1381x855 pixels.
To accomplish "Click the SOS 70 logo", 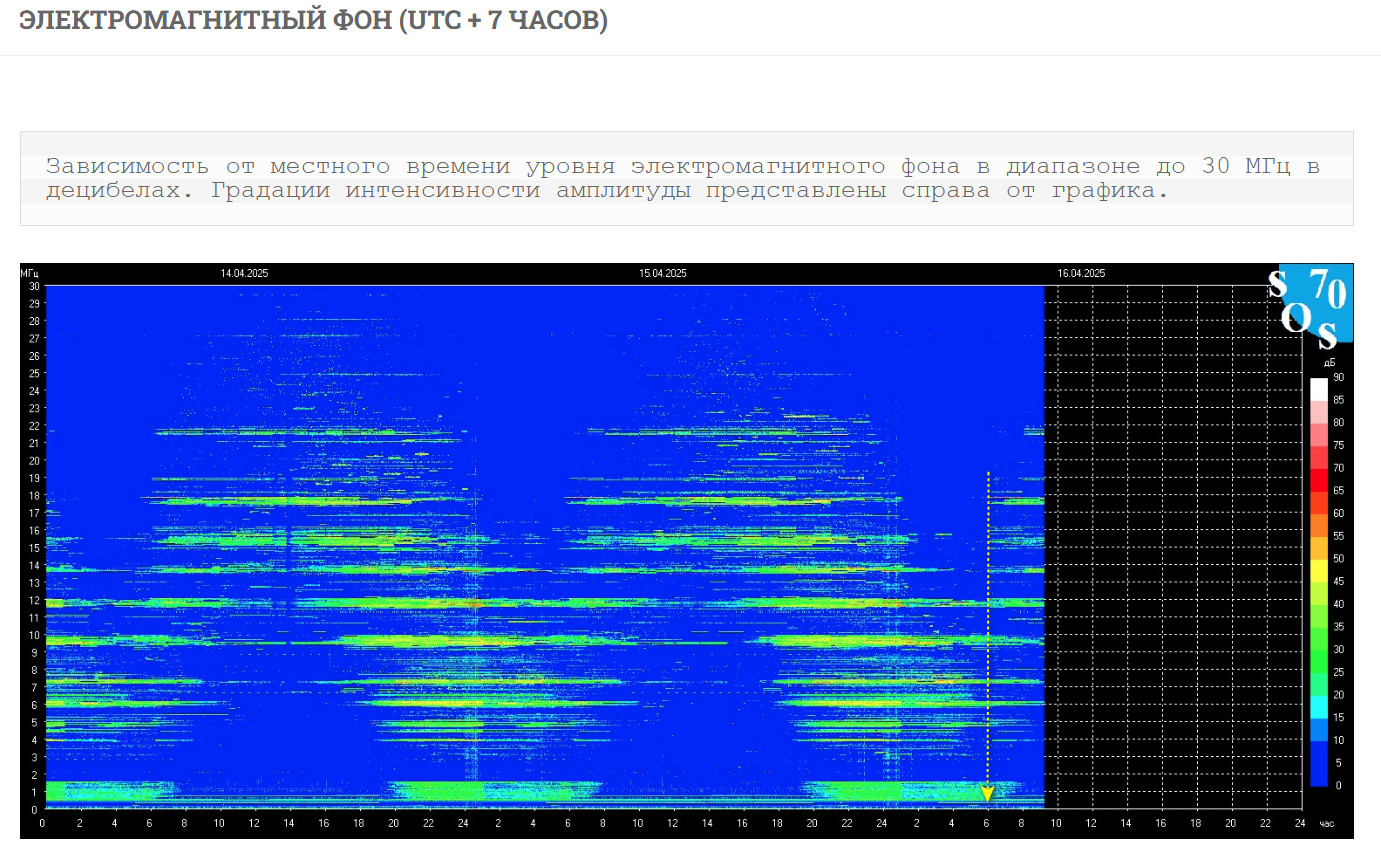I will [1314, 304].
